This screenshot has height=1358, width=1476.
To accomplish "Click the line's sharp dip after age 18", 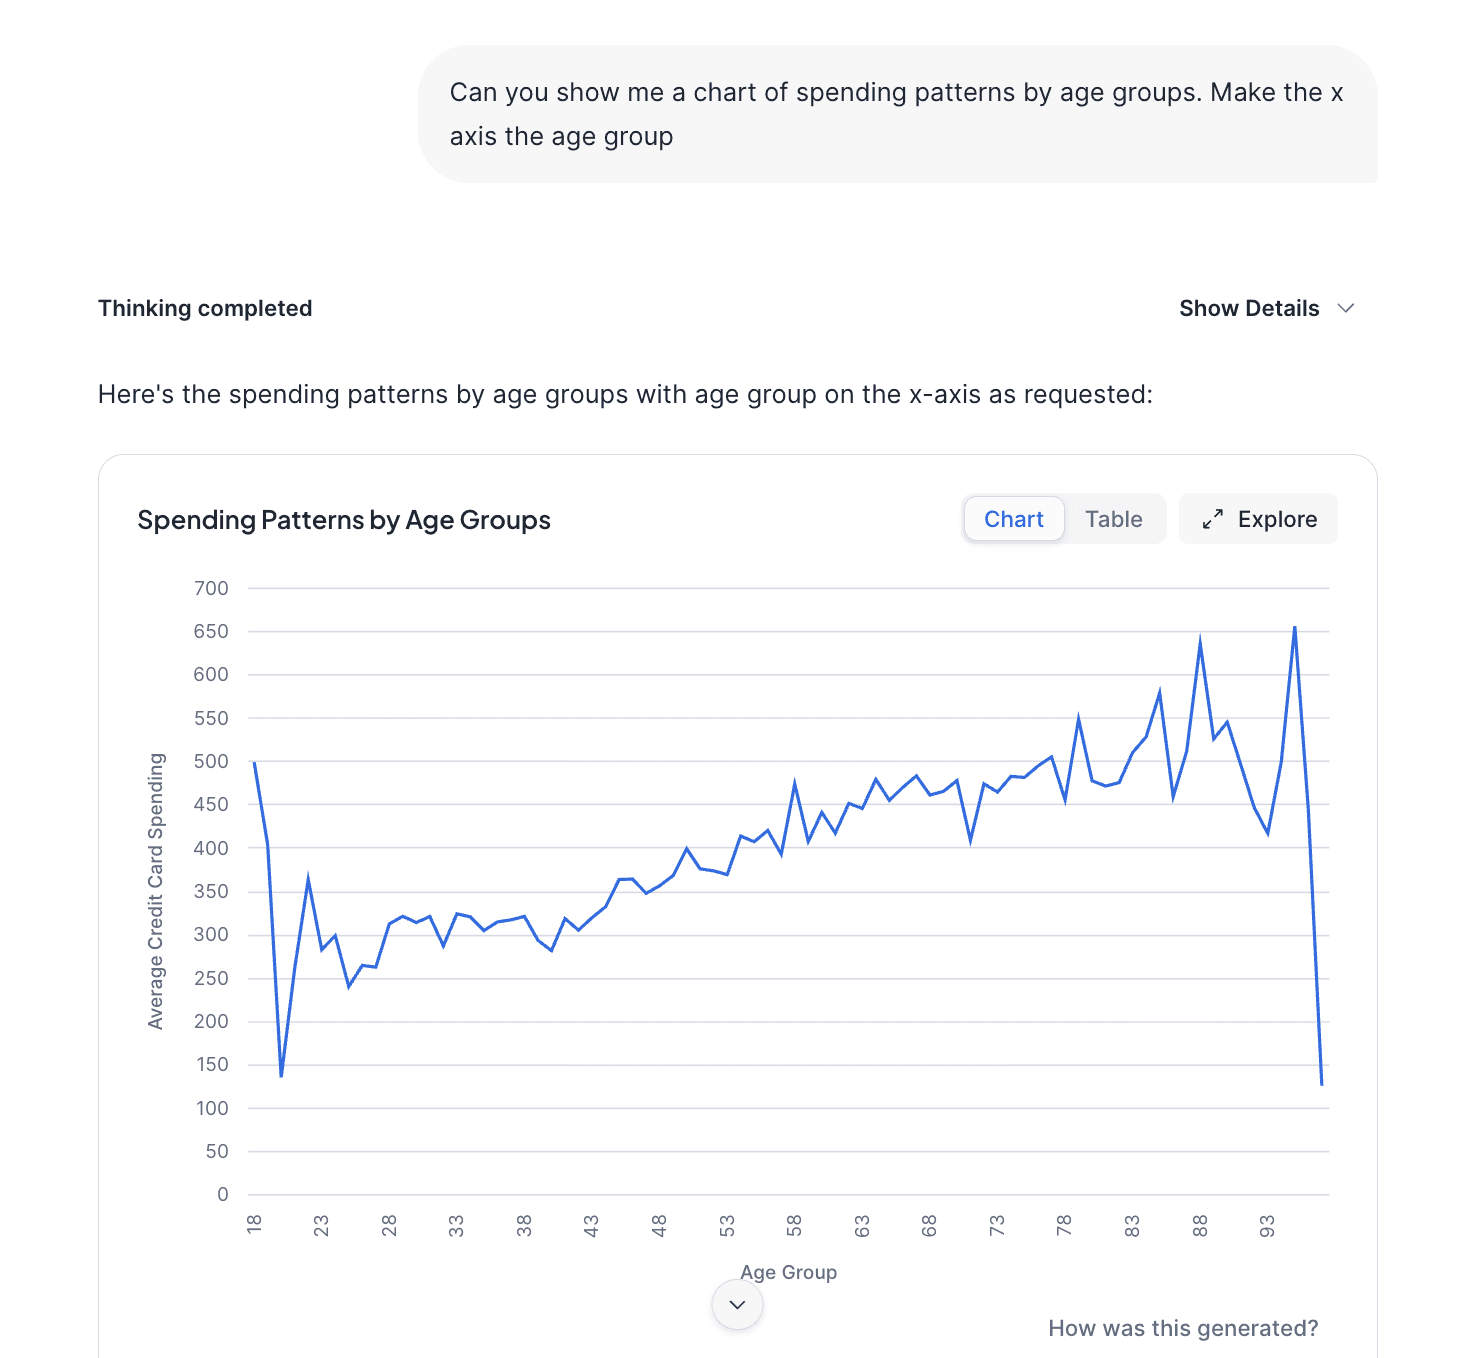I will click(281, 1076).
